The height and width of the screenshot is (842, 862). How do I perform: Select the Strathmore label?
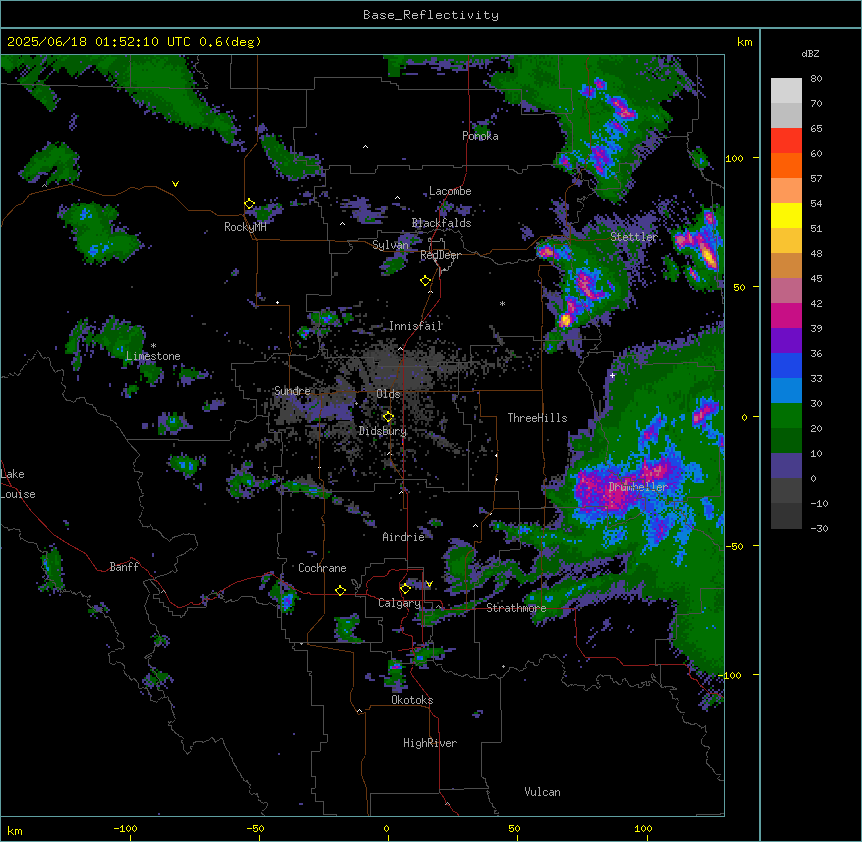516,608
